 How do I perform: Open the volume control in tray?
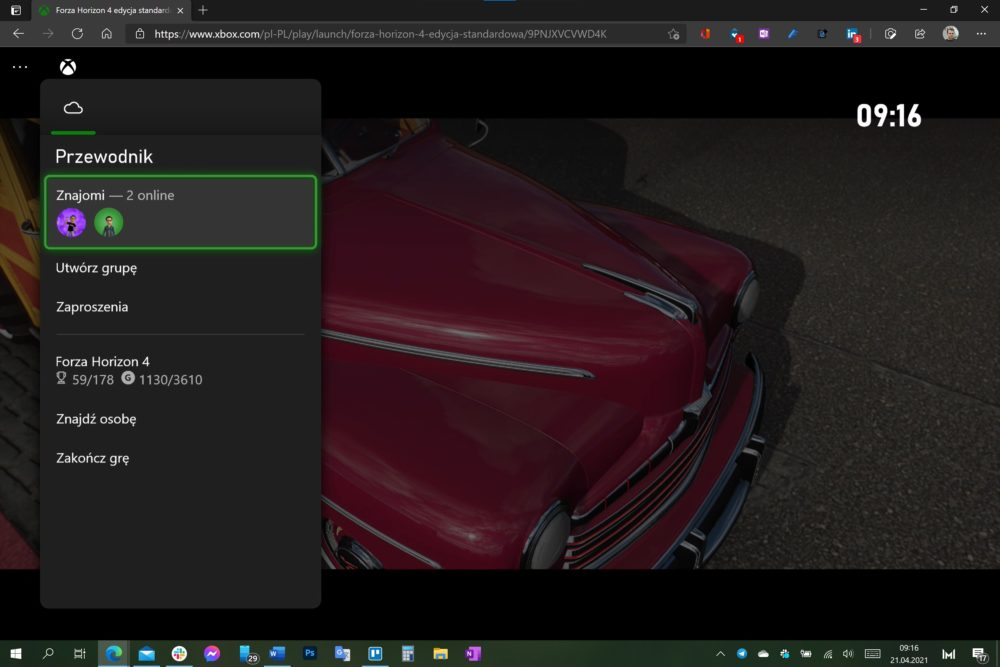coord(848,654)
